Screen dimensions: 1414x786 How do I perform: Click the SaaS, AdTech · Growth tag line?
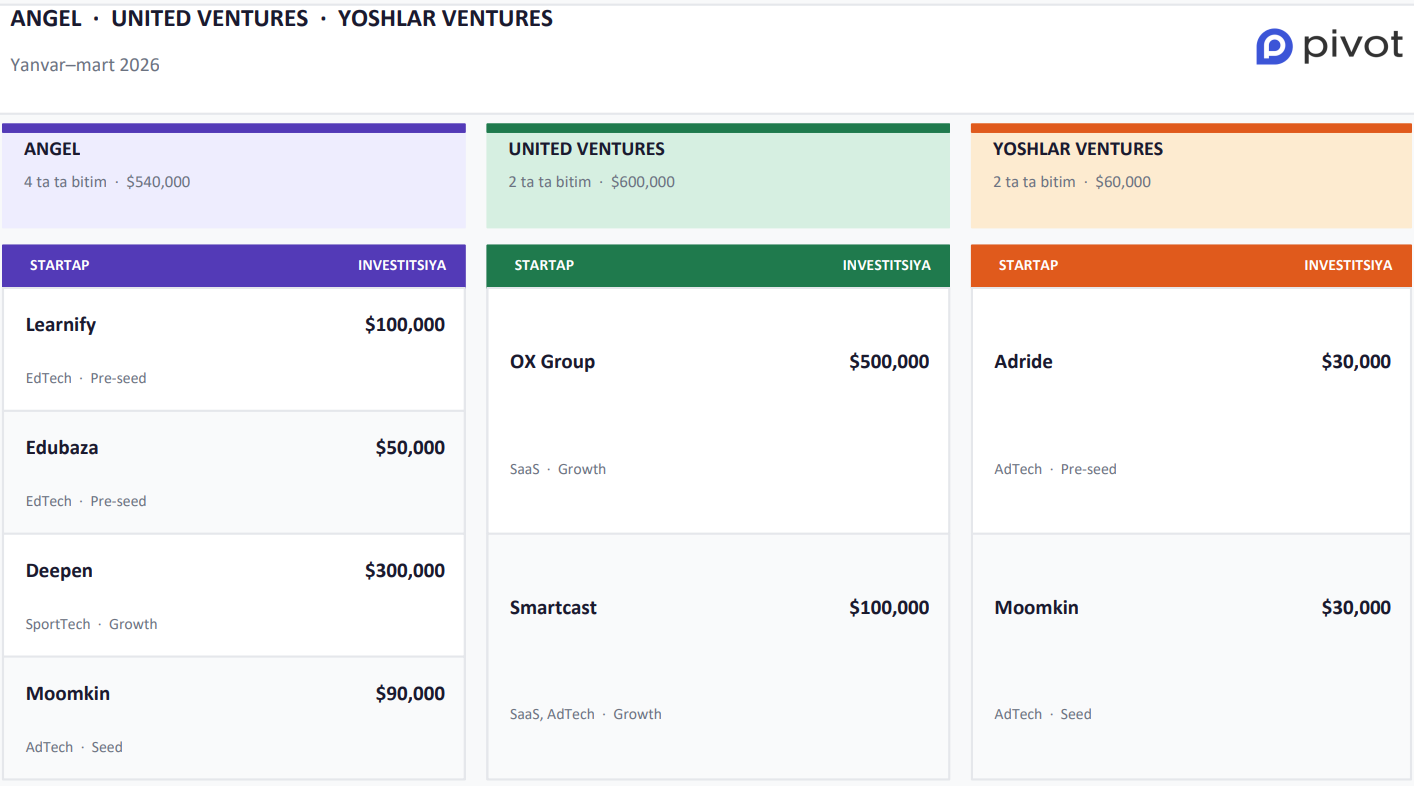585,714
